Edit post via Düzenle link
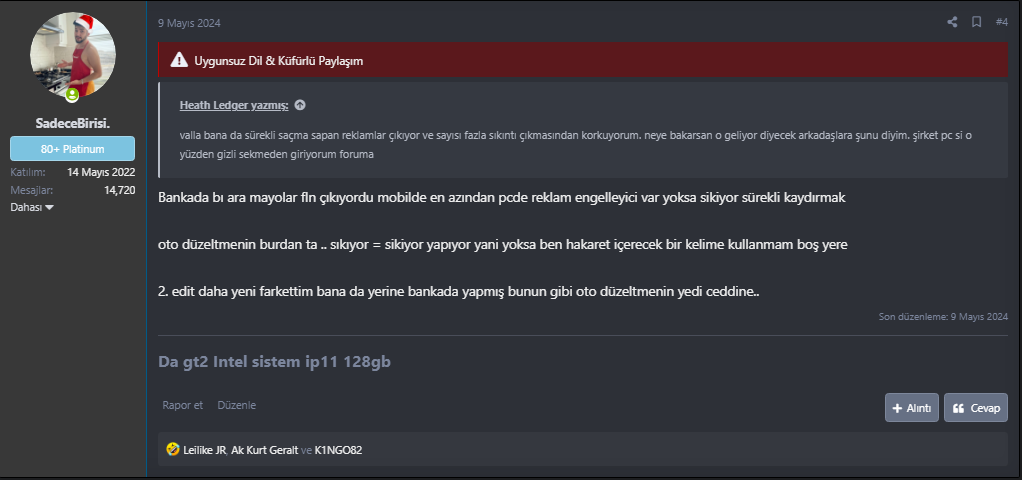This screenshot has height=480, width=1022. 237,405
